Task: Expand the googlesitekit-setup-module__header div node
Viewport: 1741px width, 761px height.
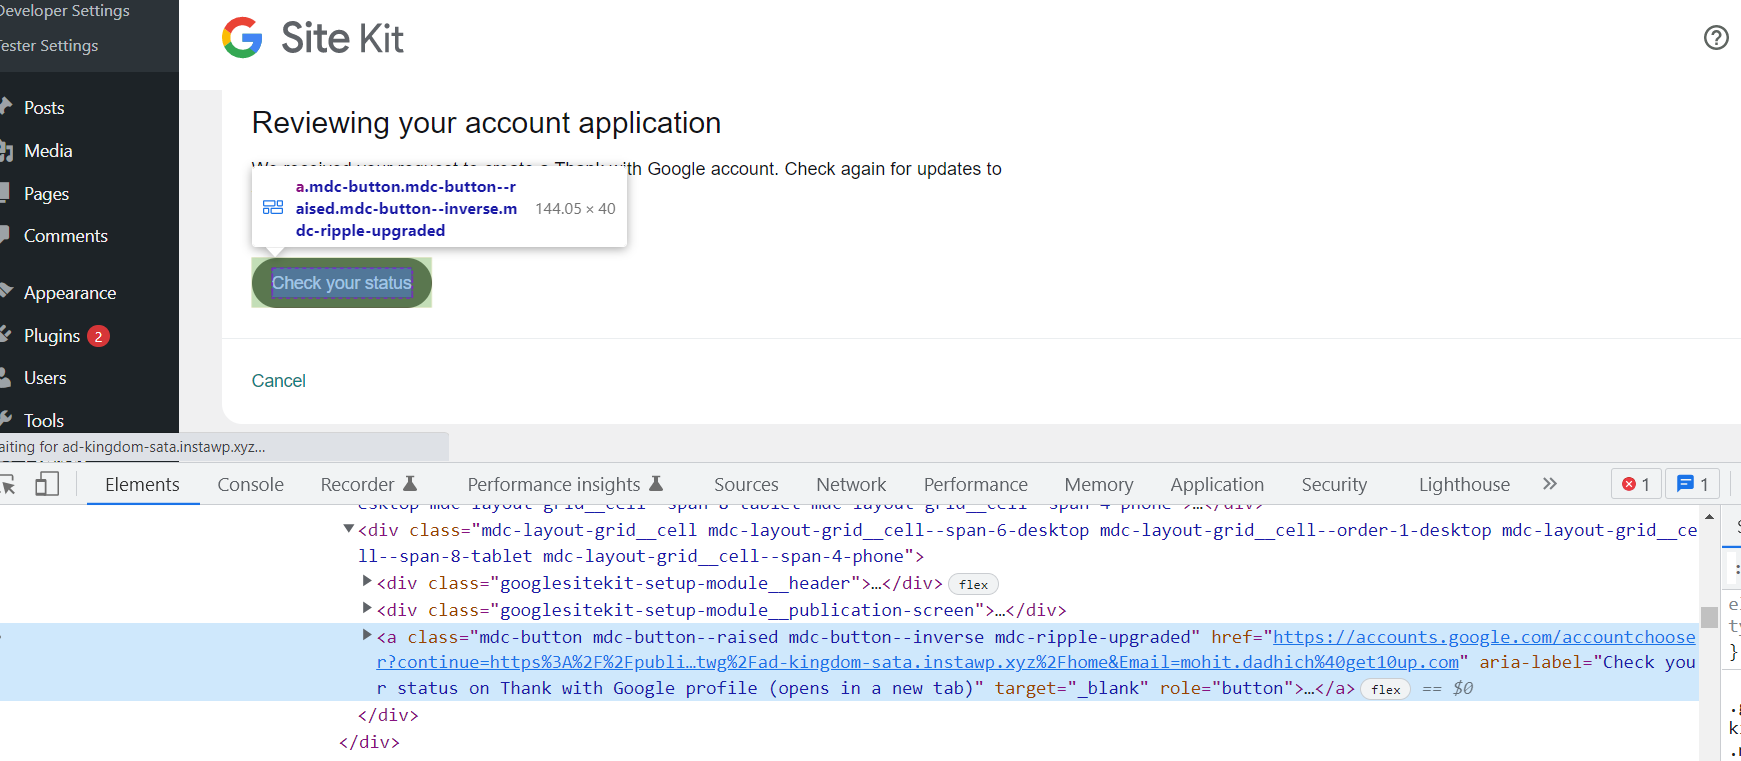Action: click(x=367, y=581)
